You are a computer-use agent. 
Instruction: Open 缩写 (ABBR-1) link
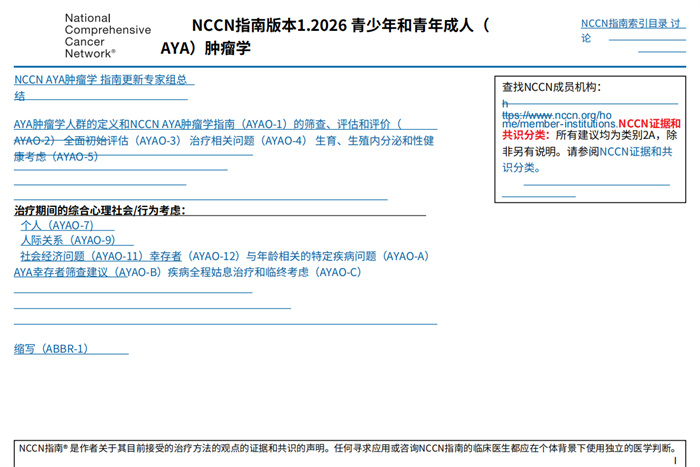pyautogui.click(x=50, y=349)
